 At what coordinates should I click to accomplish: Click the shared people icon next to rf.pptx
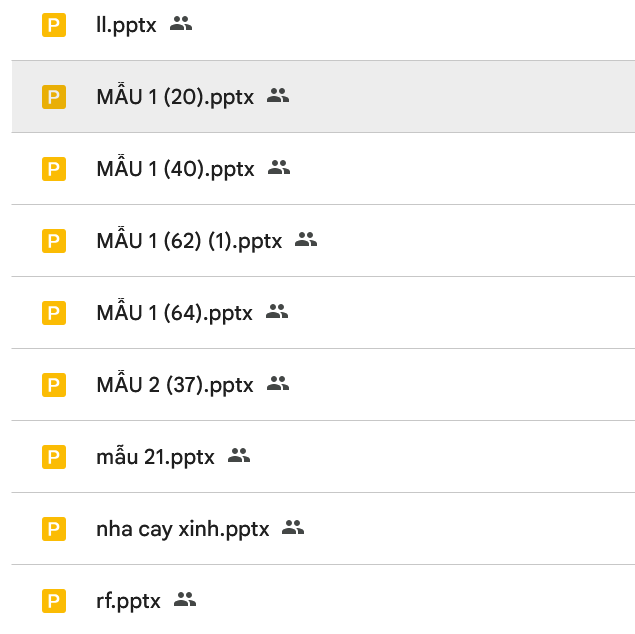tap(185, 600)
